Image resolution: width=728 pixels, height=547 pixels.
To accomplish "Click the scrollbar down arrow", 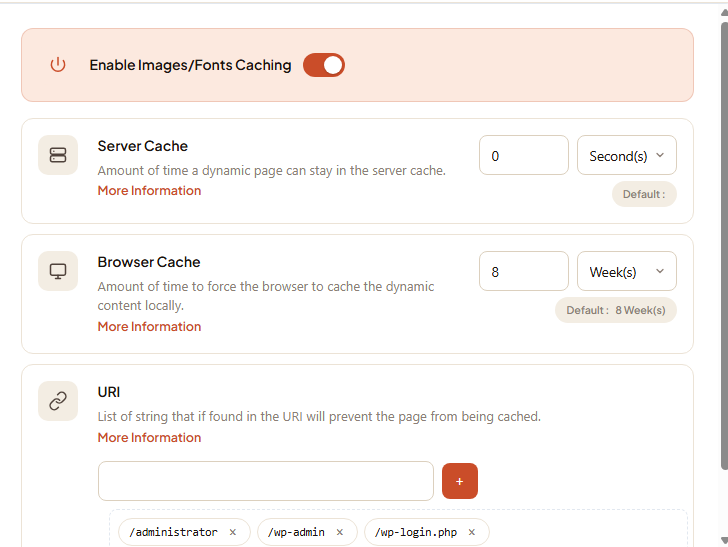I will point(724,540).
